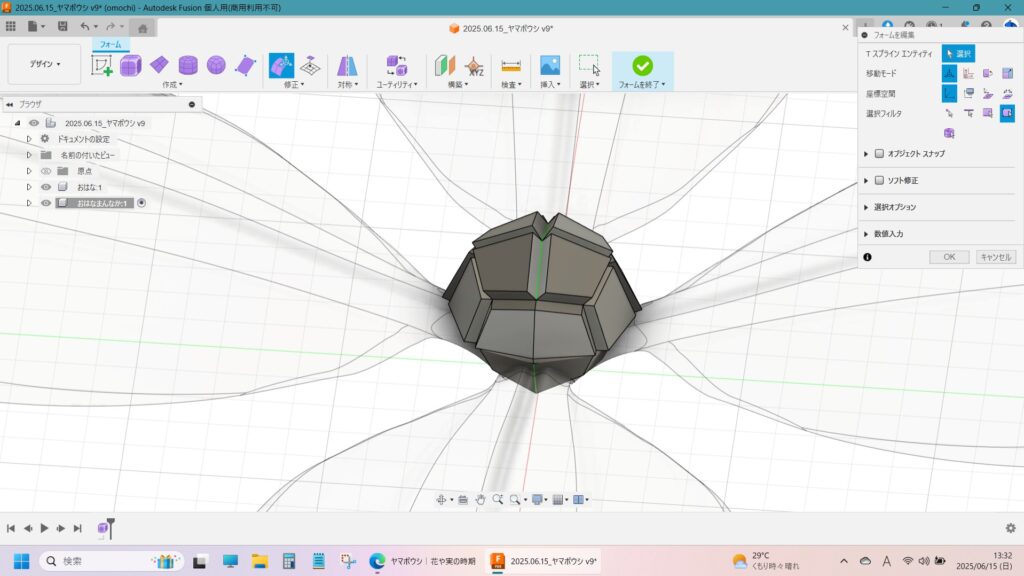1024x576 pixels.
Task: Click the Edit Form tool icon
Action: 281,66
